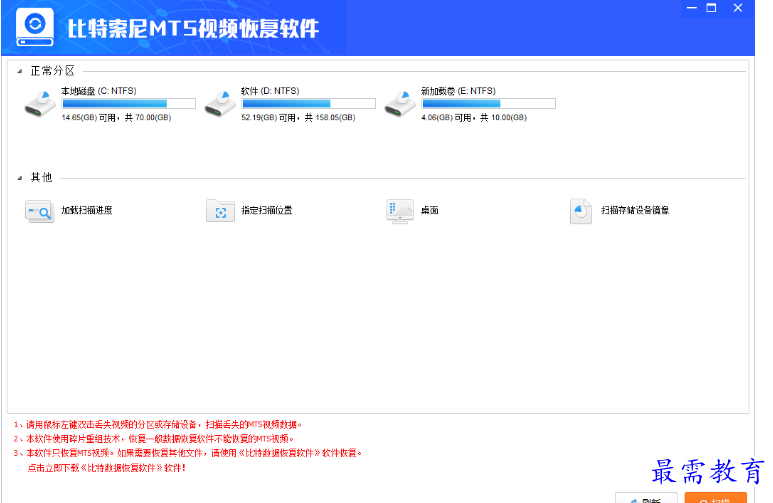Viewport: 773px width, 503px height.
Task: Select the 本地磁盘 (C: NTFS) label
Action: coord(99,91)
